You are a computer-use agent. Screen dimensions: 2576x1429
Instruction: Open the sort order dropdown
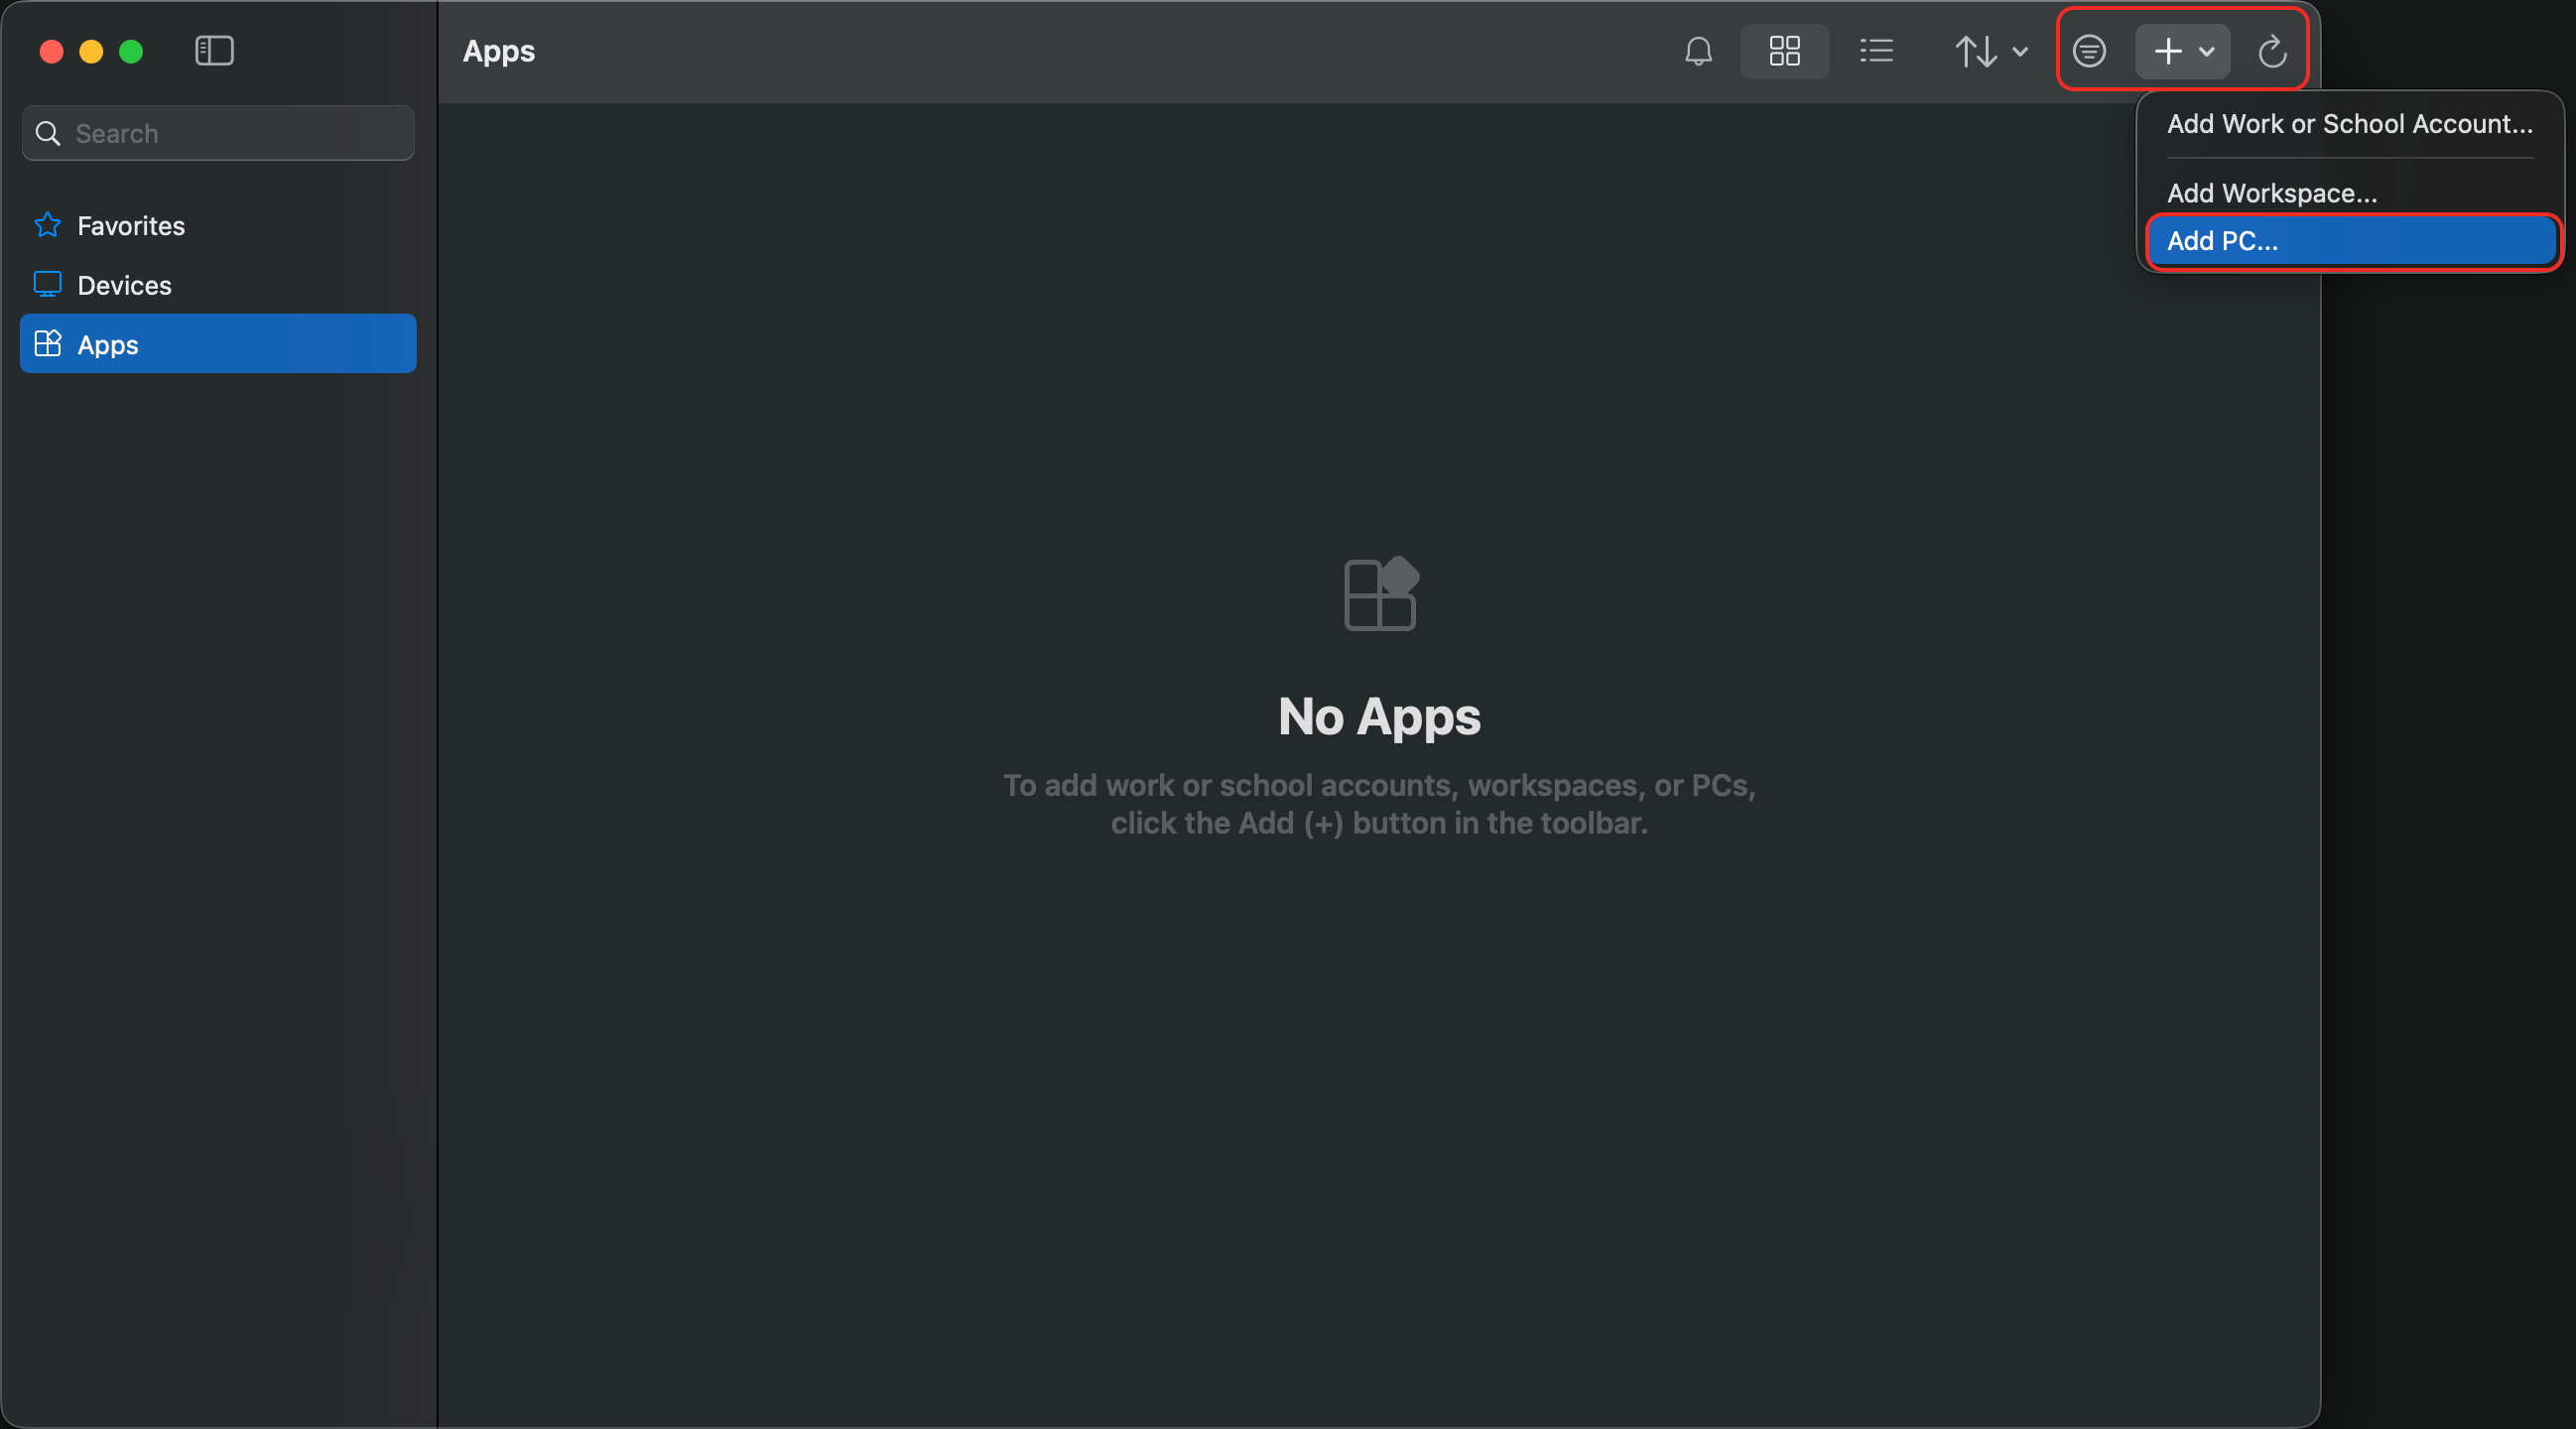1990,51
